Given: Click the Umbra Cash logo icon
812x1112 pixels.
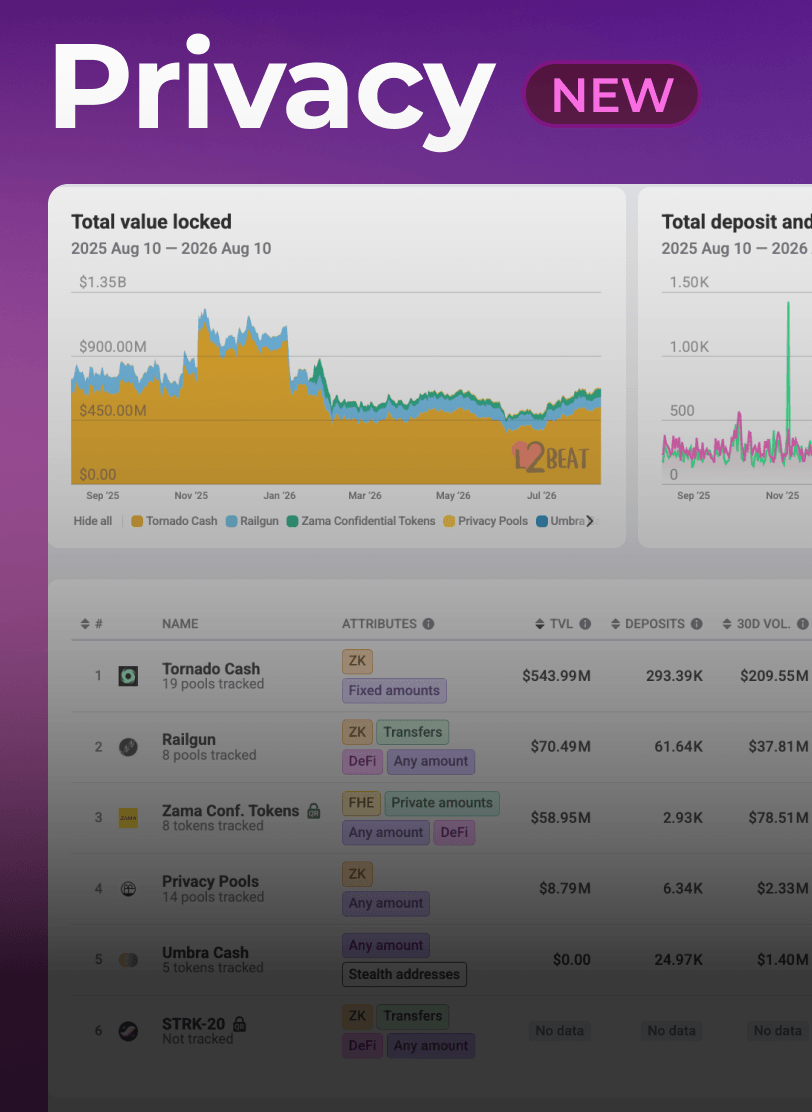Looking at the screenshot, I should (128, 960).
